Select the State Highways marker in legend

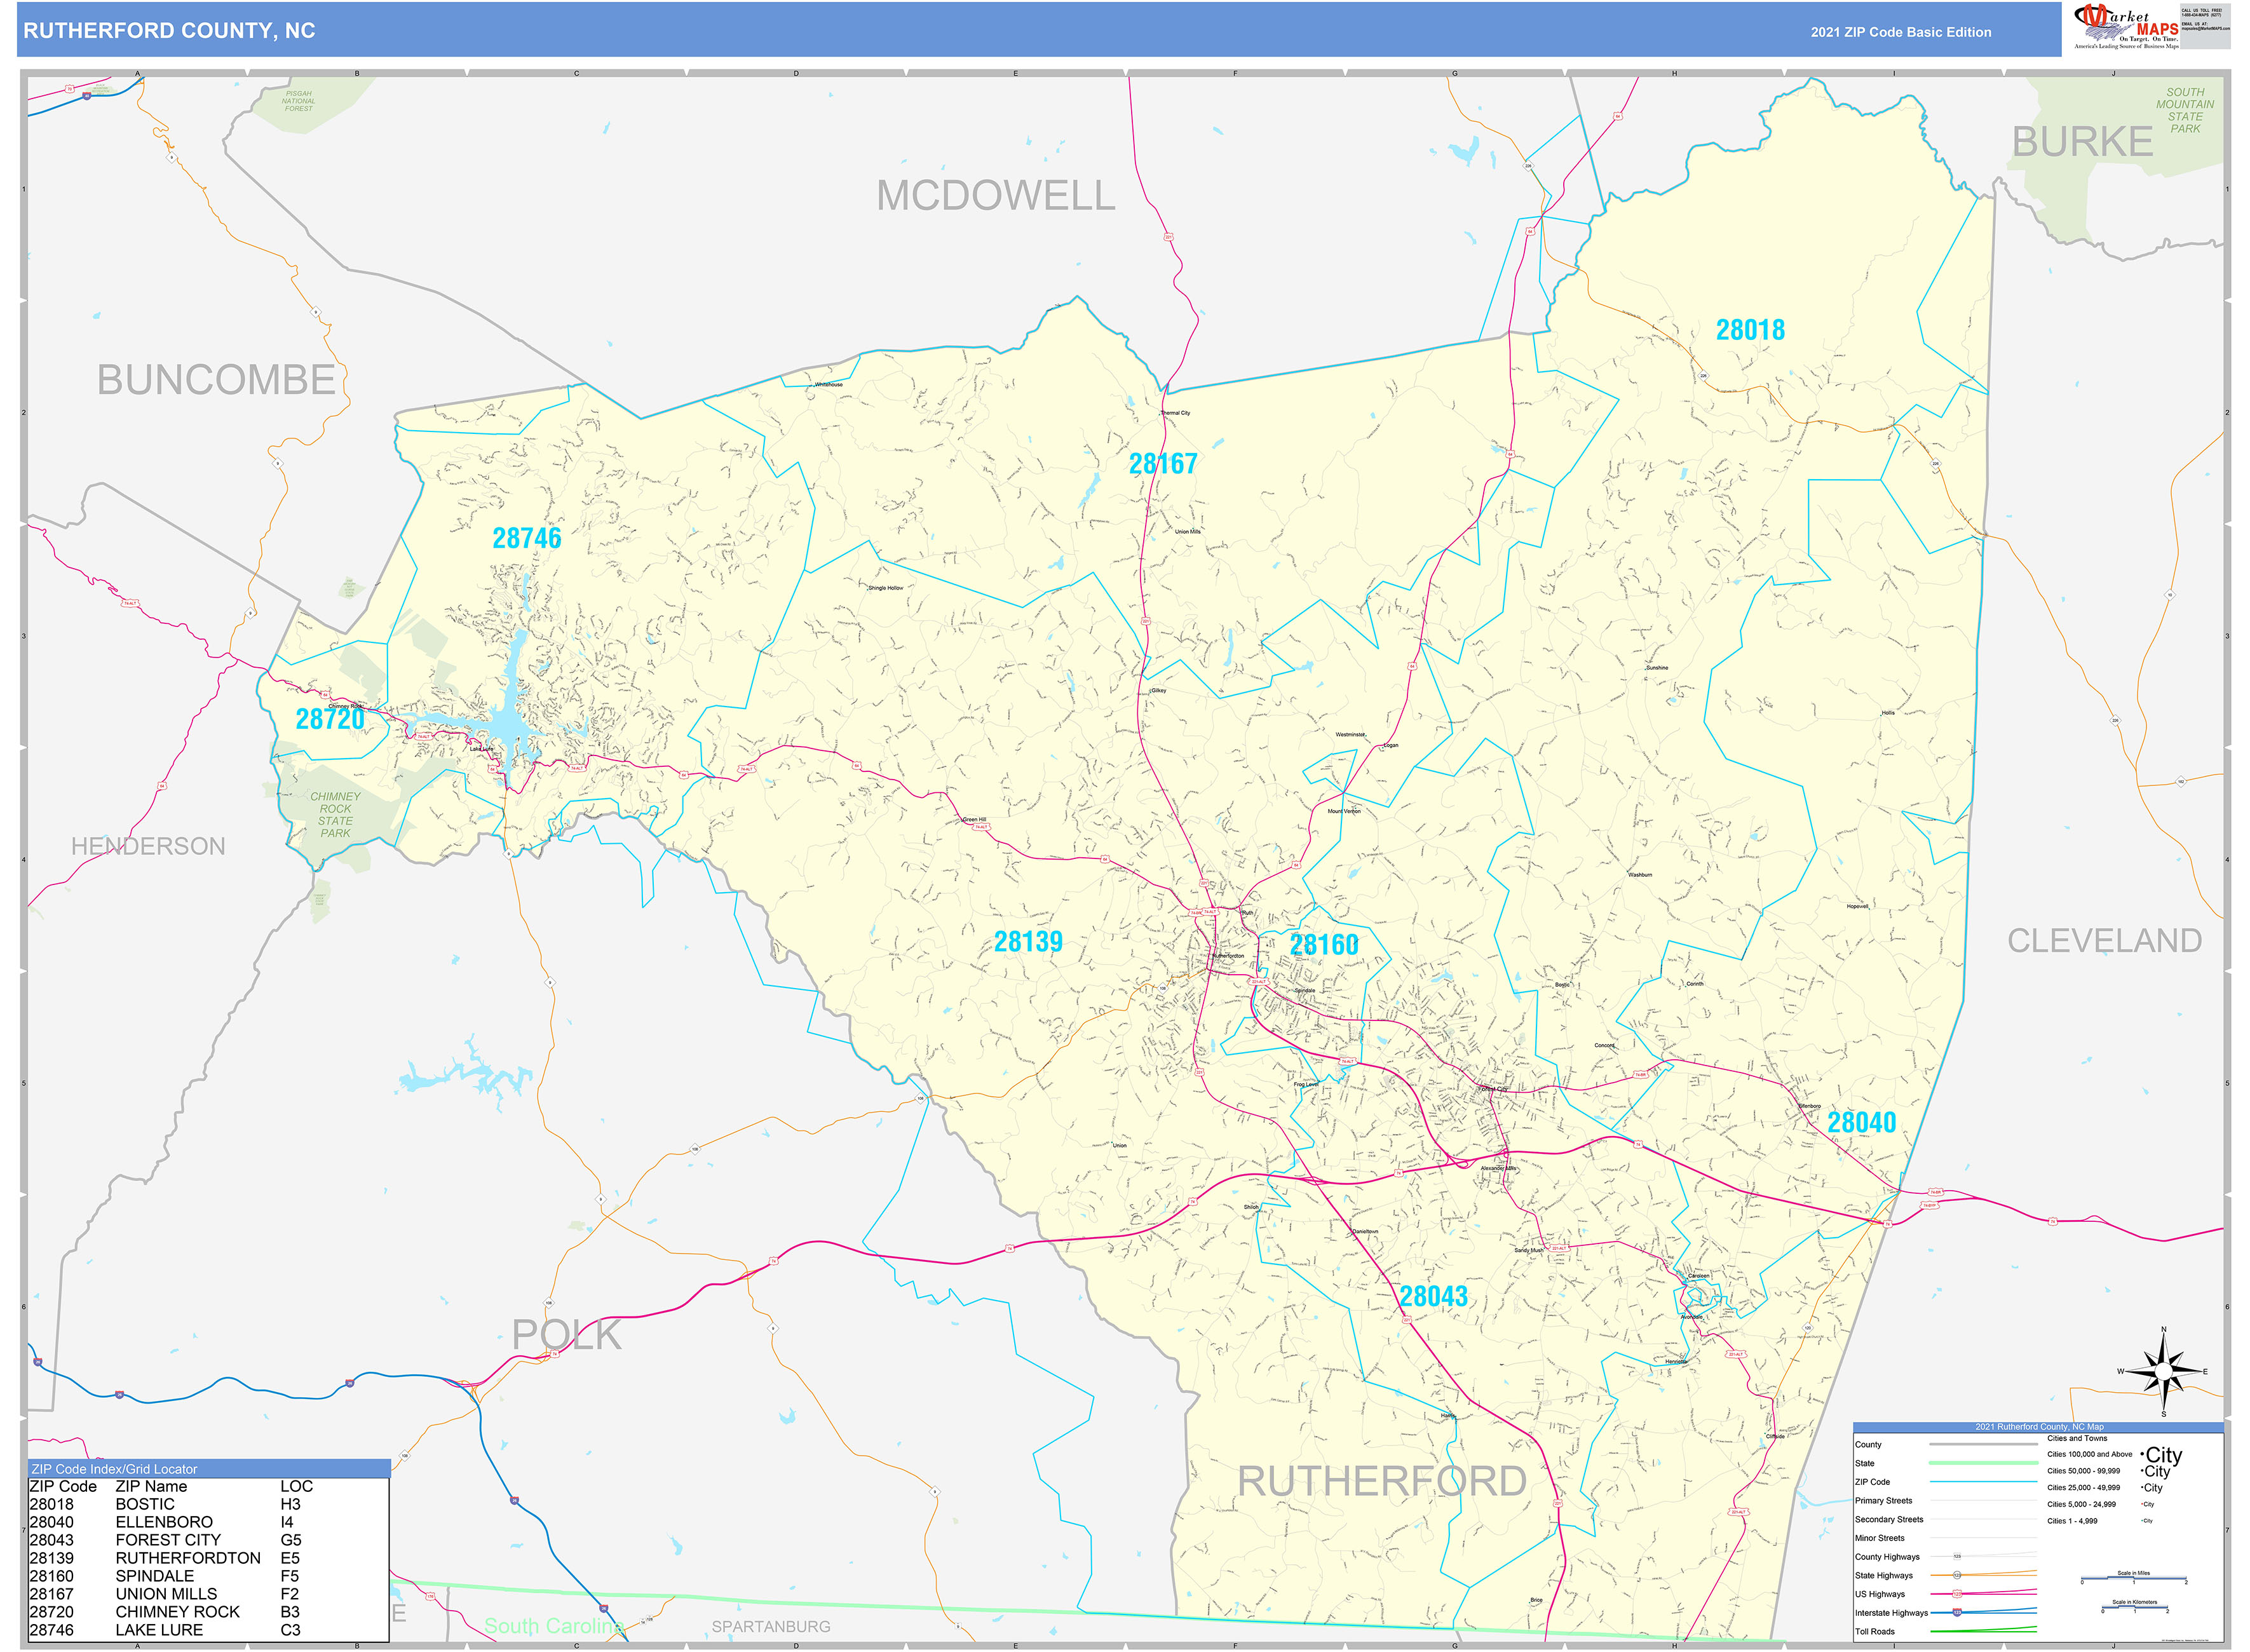click(x=1958, y=1575)
